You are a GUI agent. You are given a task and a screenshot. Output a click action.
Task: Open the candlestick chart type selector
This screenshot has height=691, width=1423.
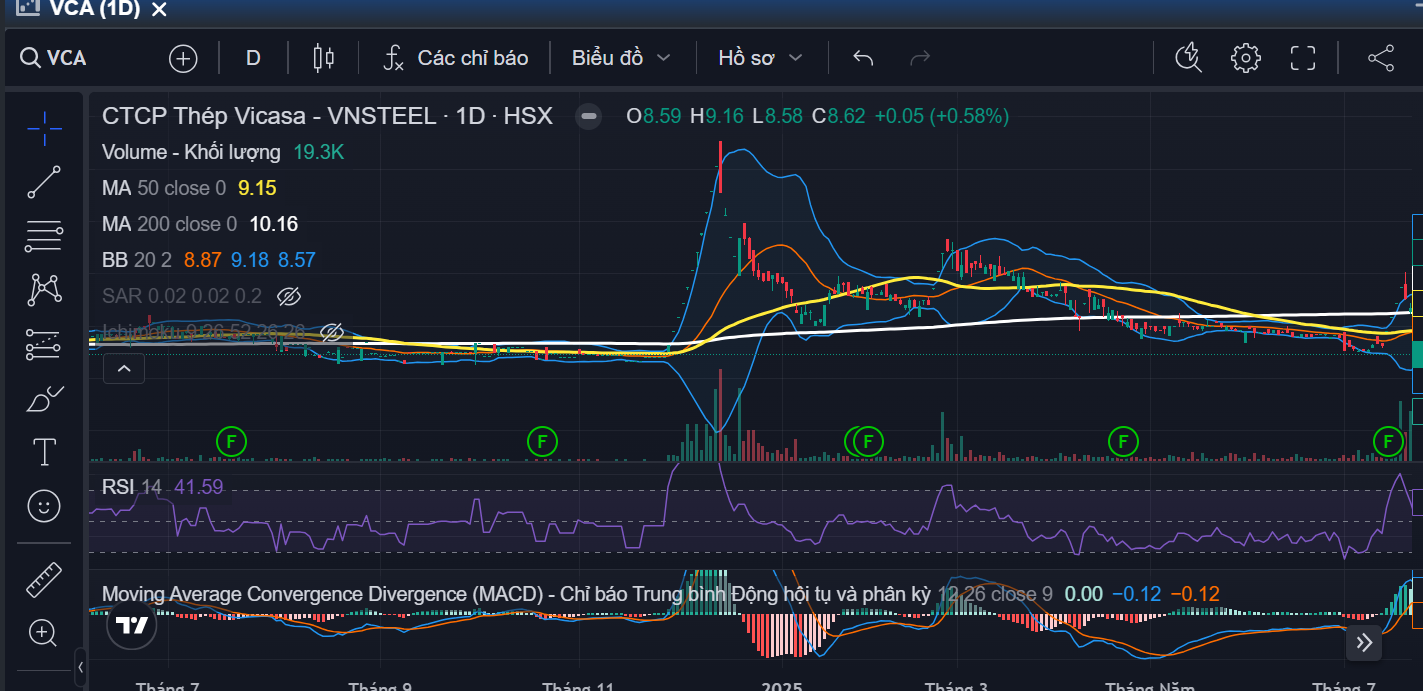click(323, 58)
